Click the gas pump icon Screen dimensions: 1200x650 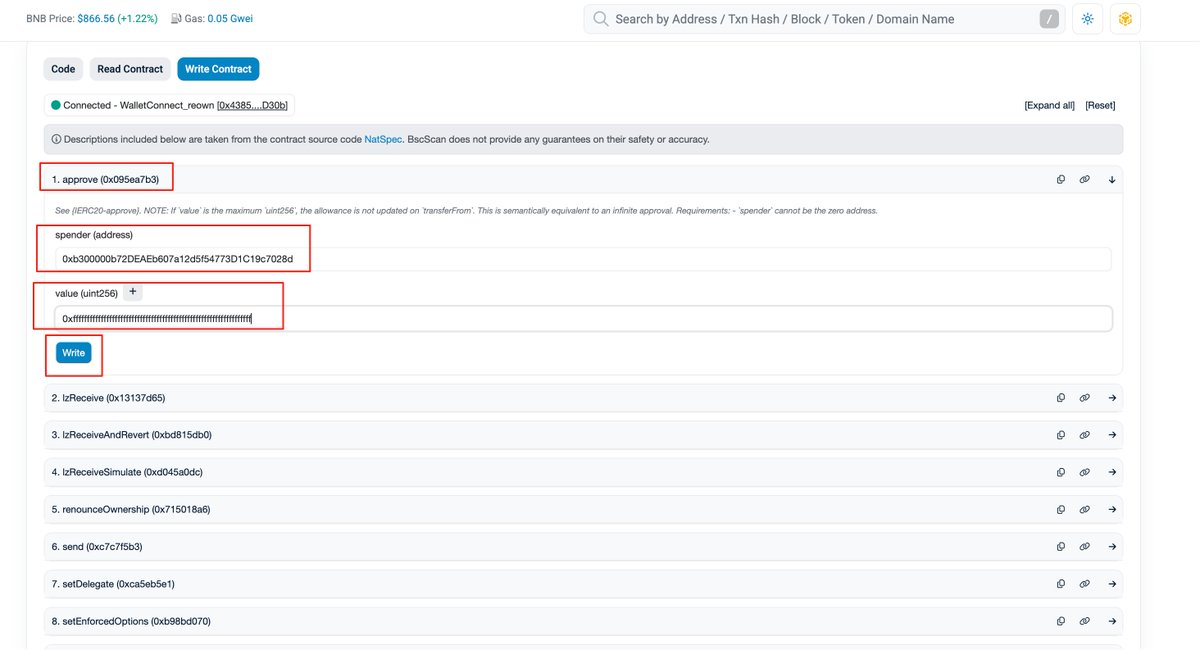click(x=176, y=19)
